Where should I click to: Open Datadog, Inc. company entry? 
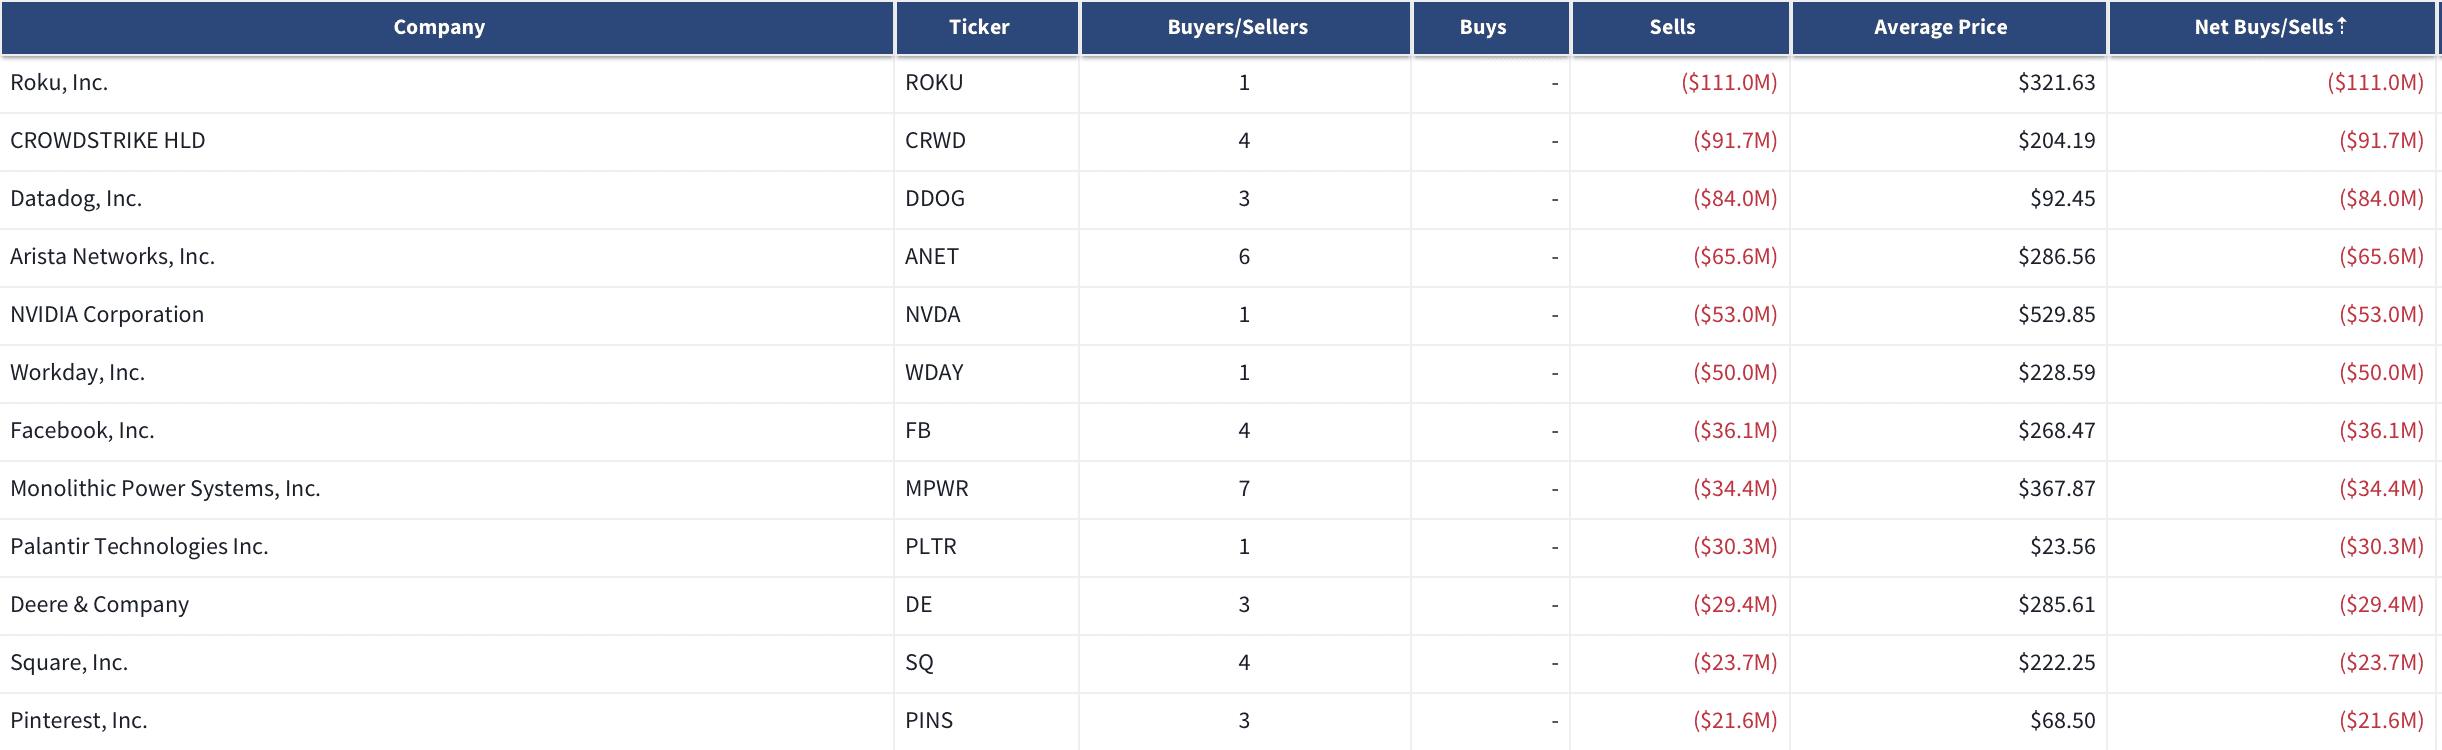tap(76, 199)
